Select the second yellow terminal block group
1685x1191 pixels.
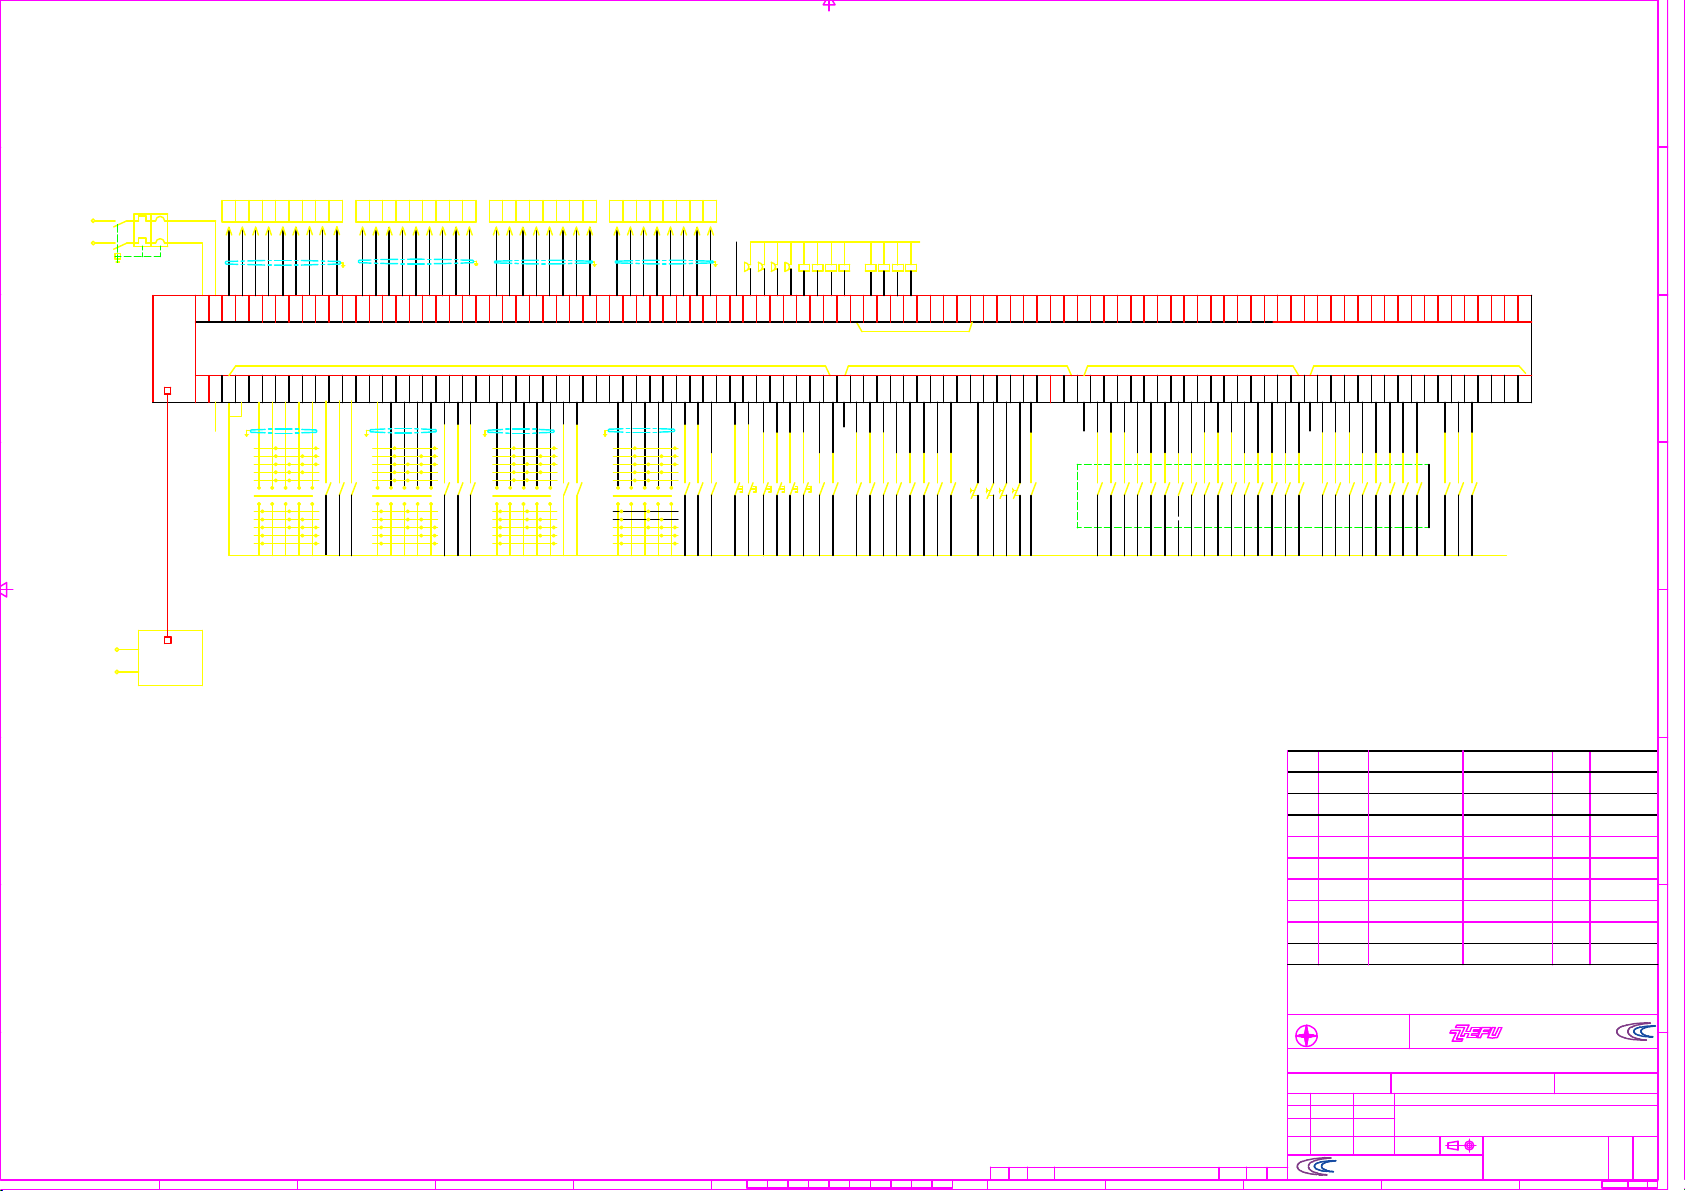click(416, 211)
